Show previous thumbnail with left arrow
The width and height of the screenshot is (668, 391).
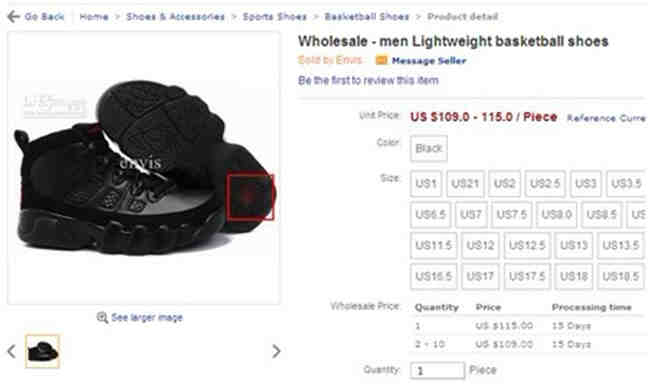12,351
